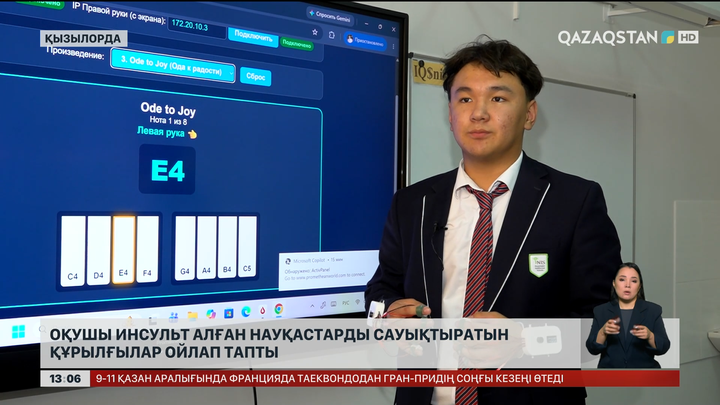
Task: Tap the B4 piano key
Action: 227,246
